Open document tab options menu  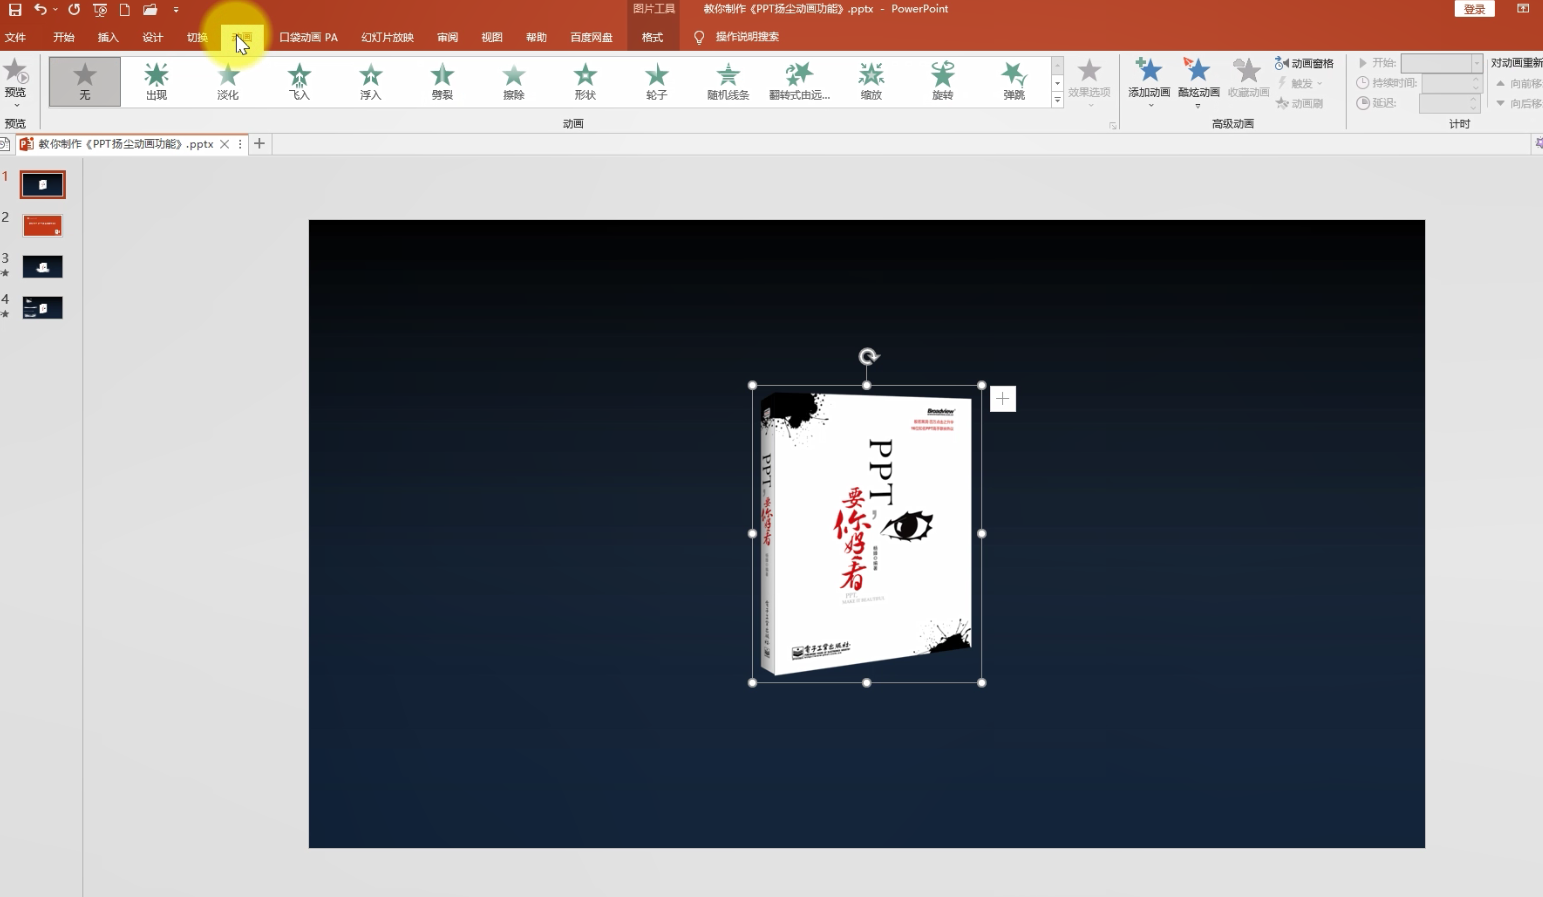pyautogui.click(x=240, y=144)
